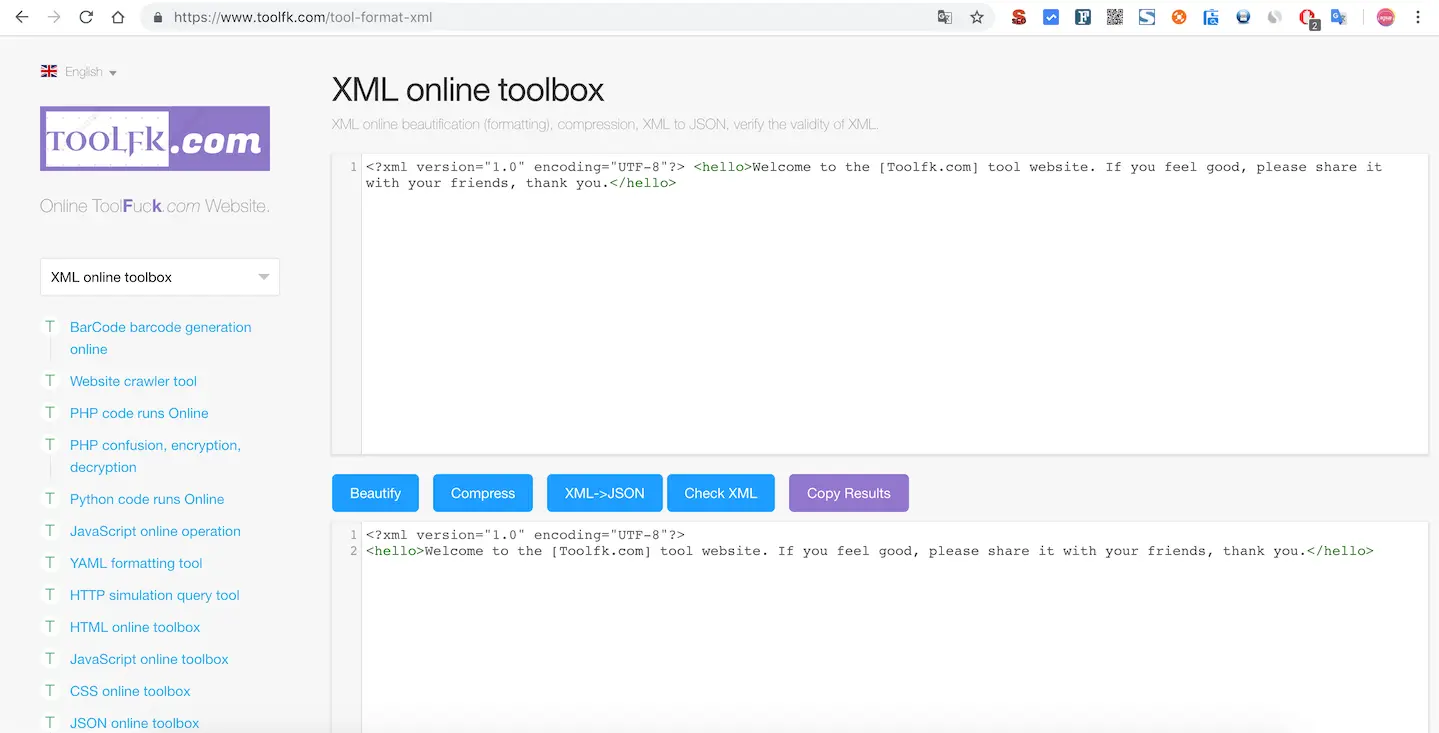Bookmark this page with the star icon
Viewport: 1439px width, 733px height.
pyautogui.click(x=977, y=17)
